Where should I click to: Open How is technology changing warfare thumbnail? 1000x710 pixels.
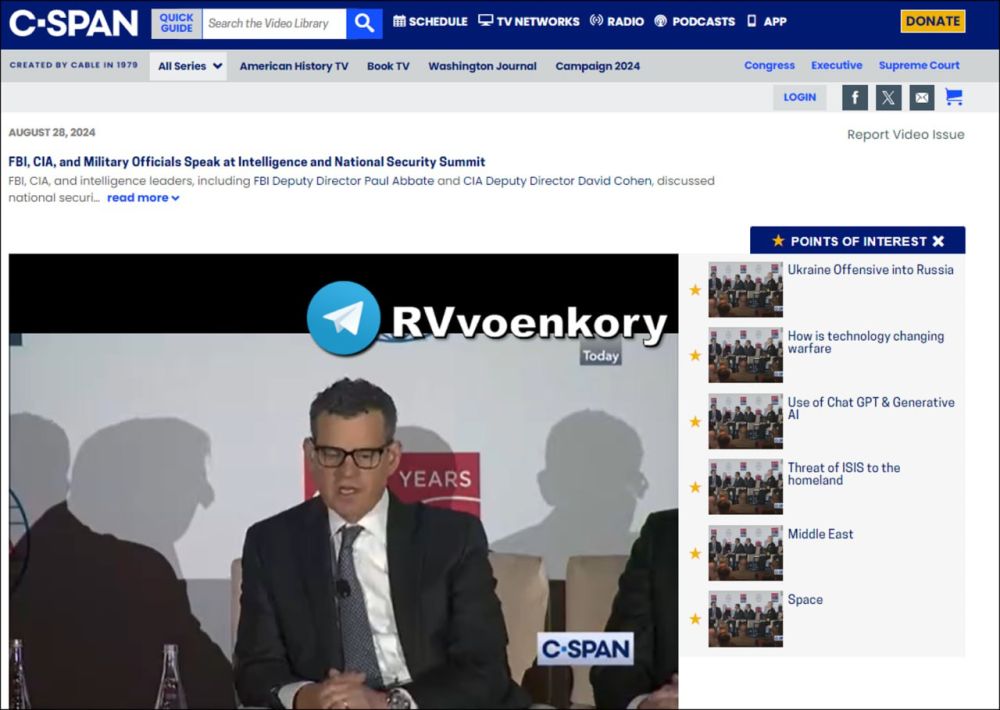pos(746,355)
